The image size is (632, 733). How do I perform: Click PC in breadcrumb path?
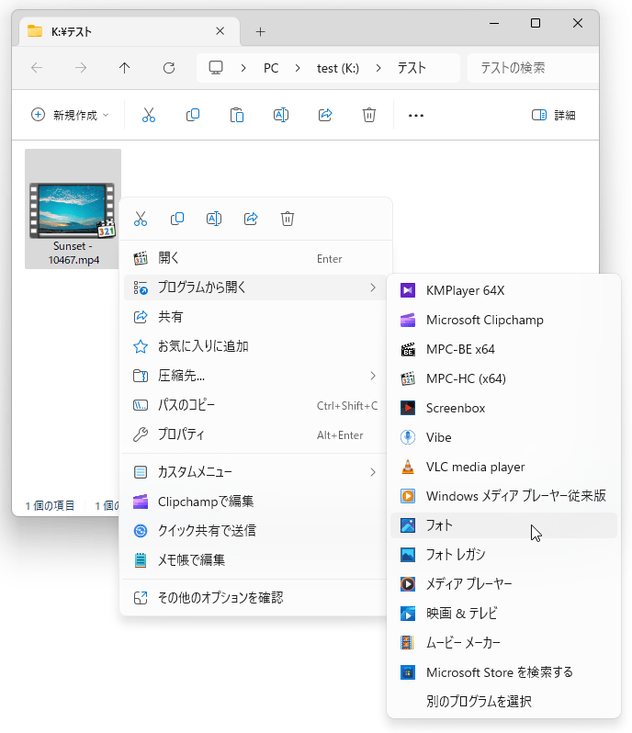[x=271, y=68]
